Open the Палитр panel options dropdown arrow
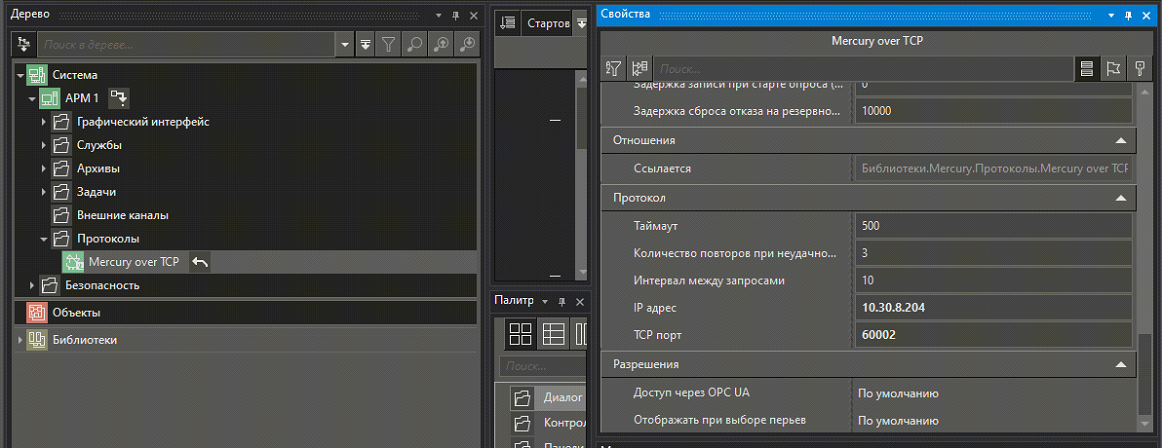 pyautogui.click(x=545, y=301)
